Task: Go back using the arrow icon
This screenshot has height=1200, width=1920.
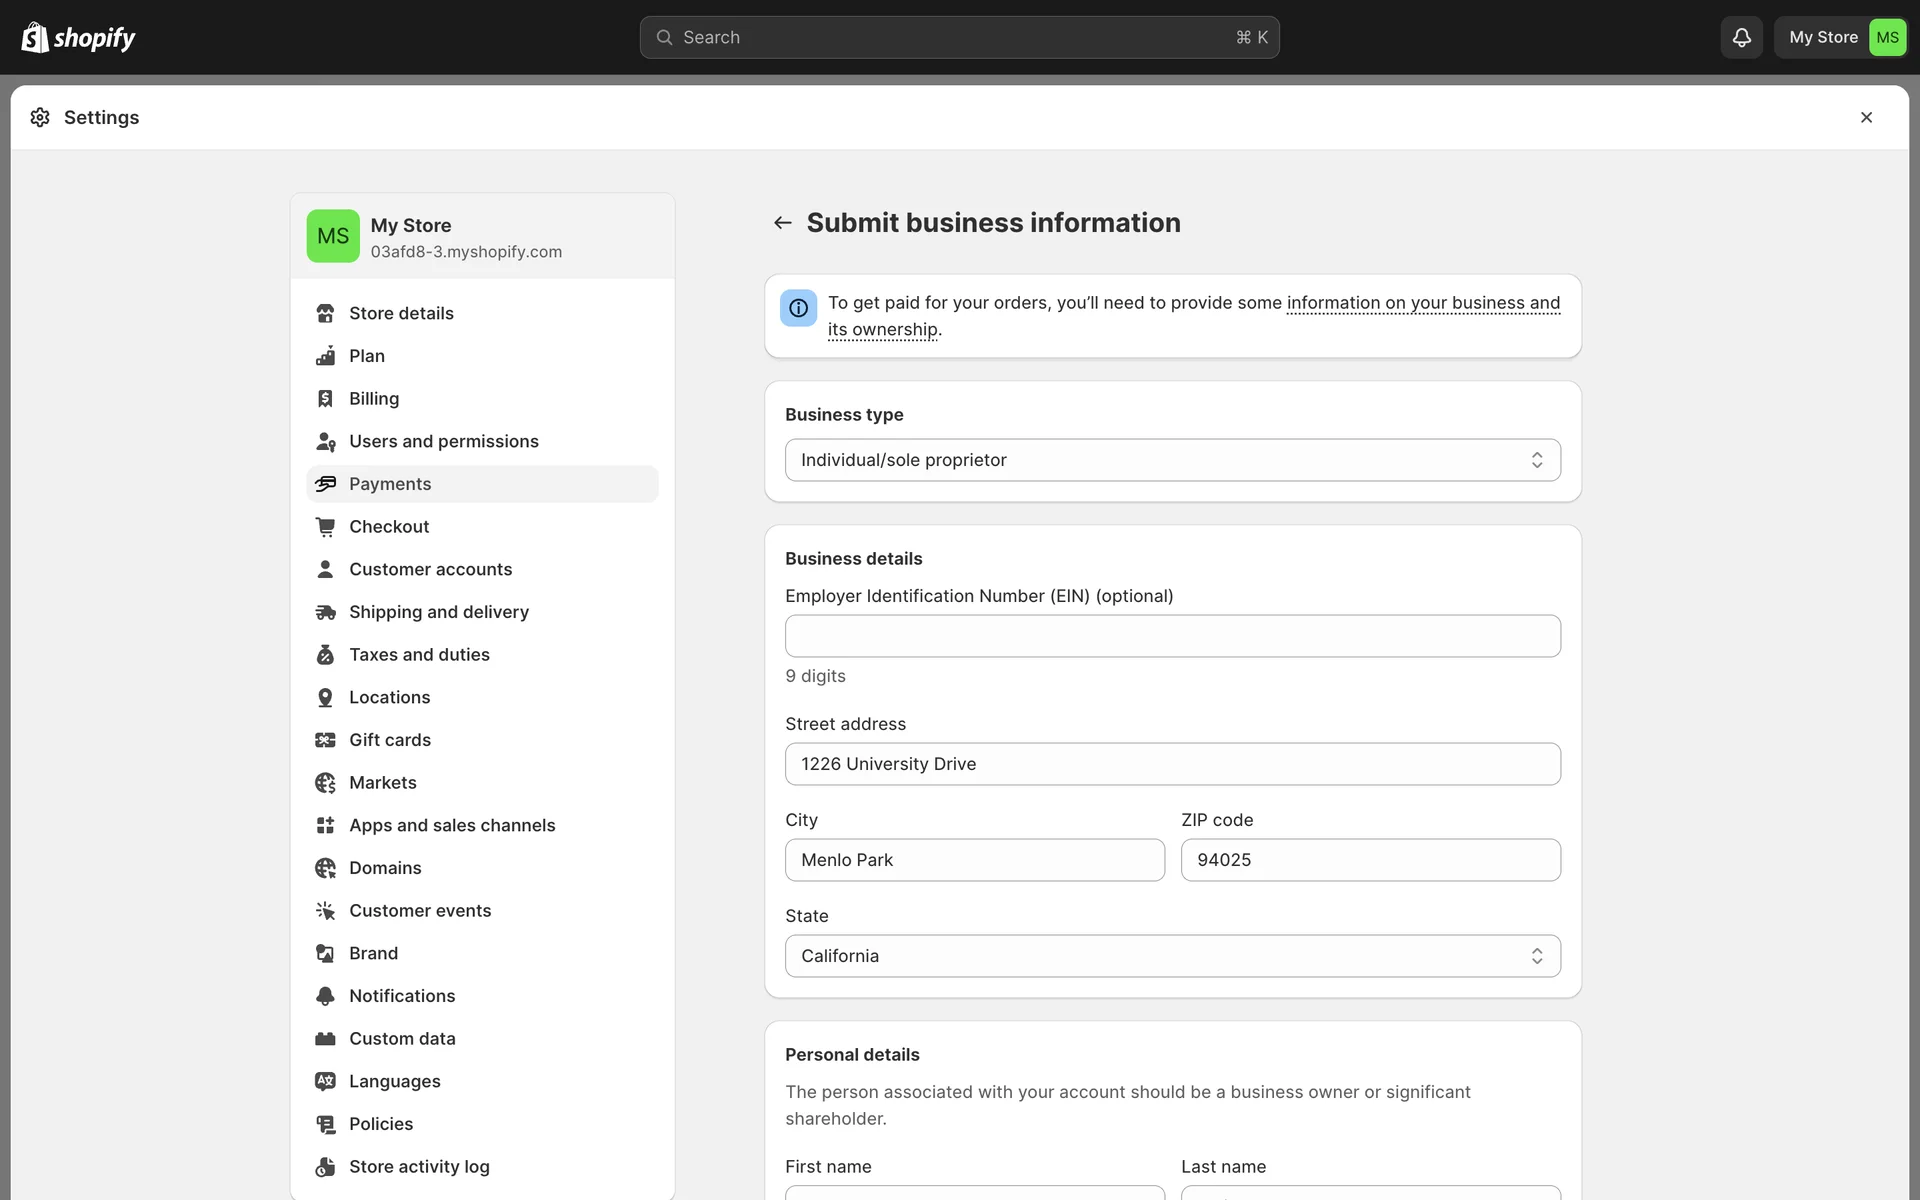Action: (x=783, y=223)
